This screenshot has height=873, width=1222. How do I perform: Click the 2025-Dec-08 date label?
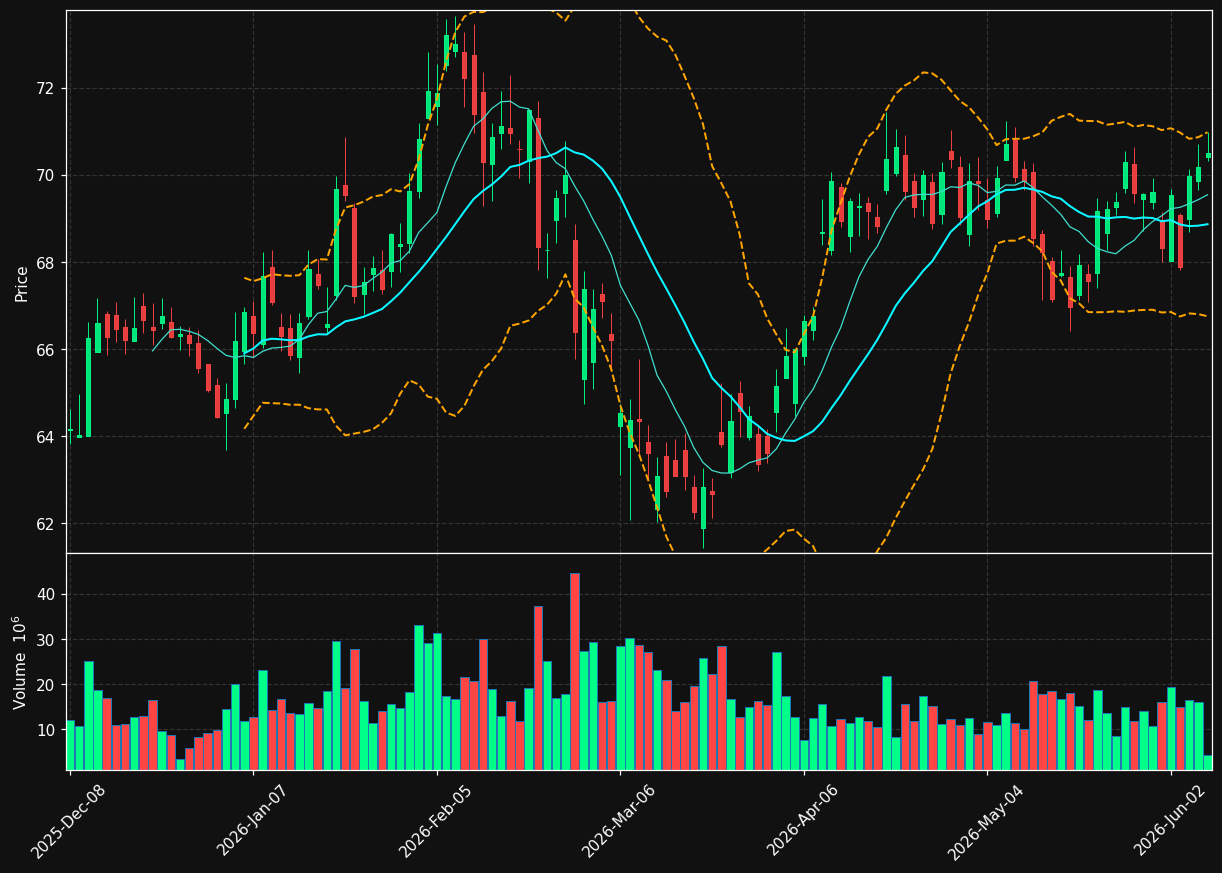69,821
